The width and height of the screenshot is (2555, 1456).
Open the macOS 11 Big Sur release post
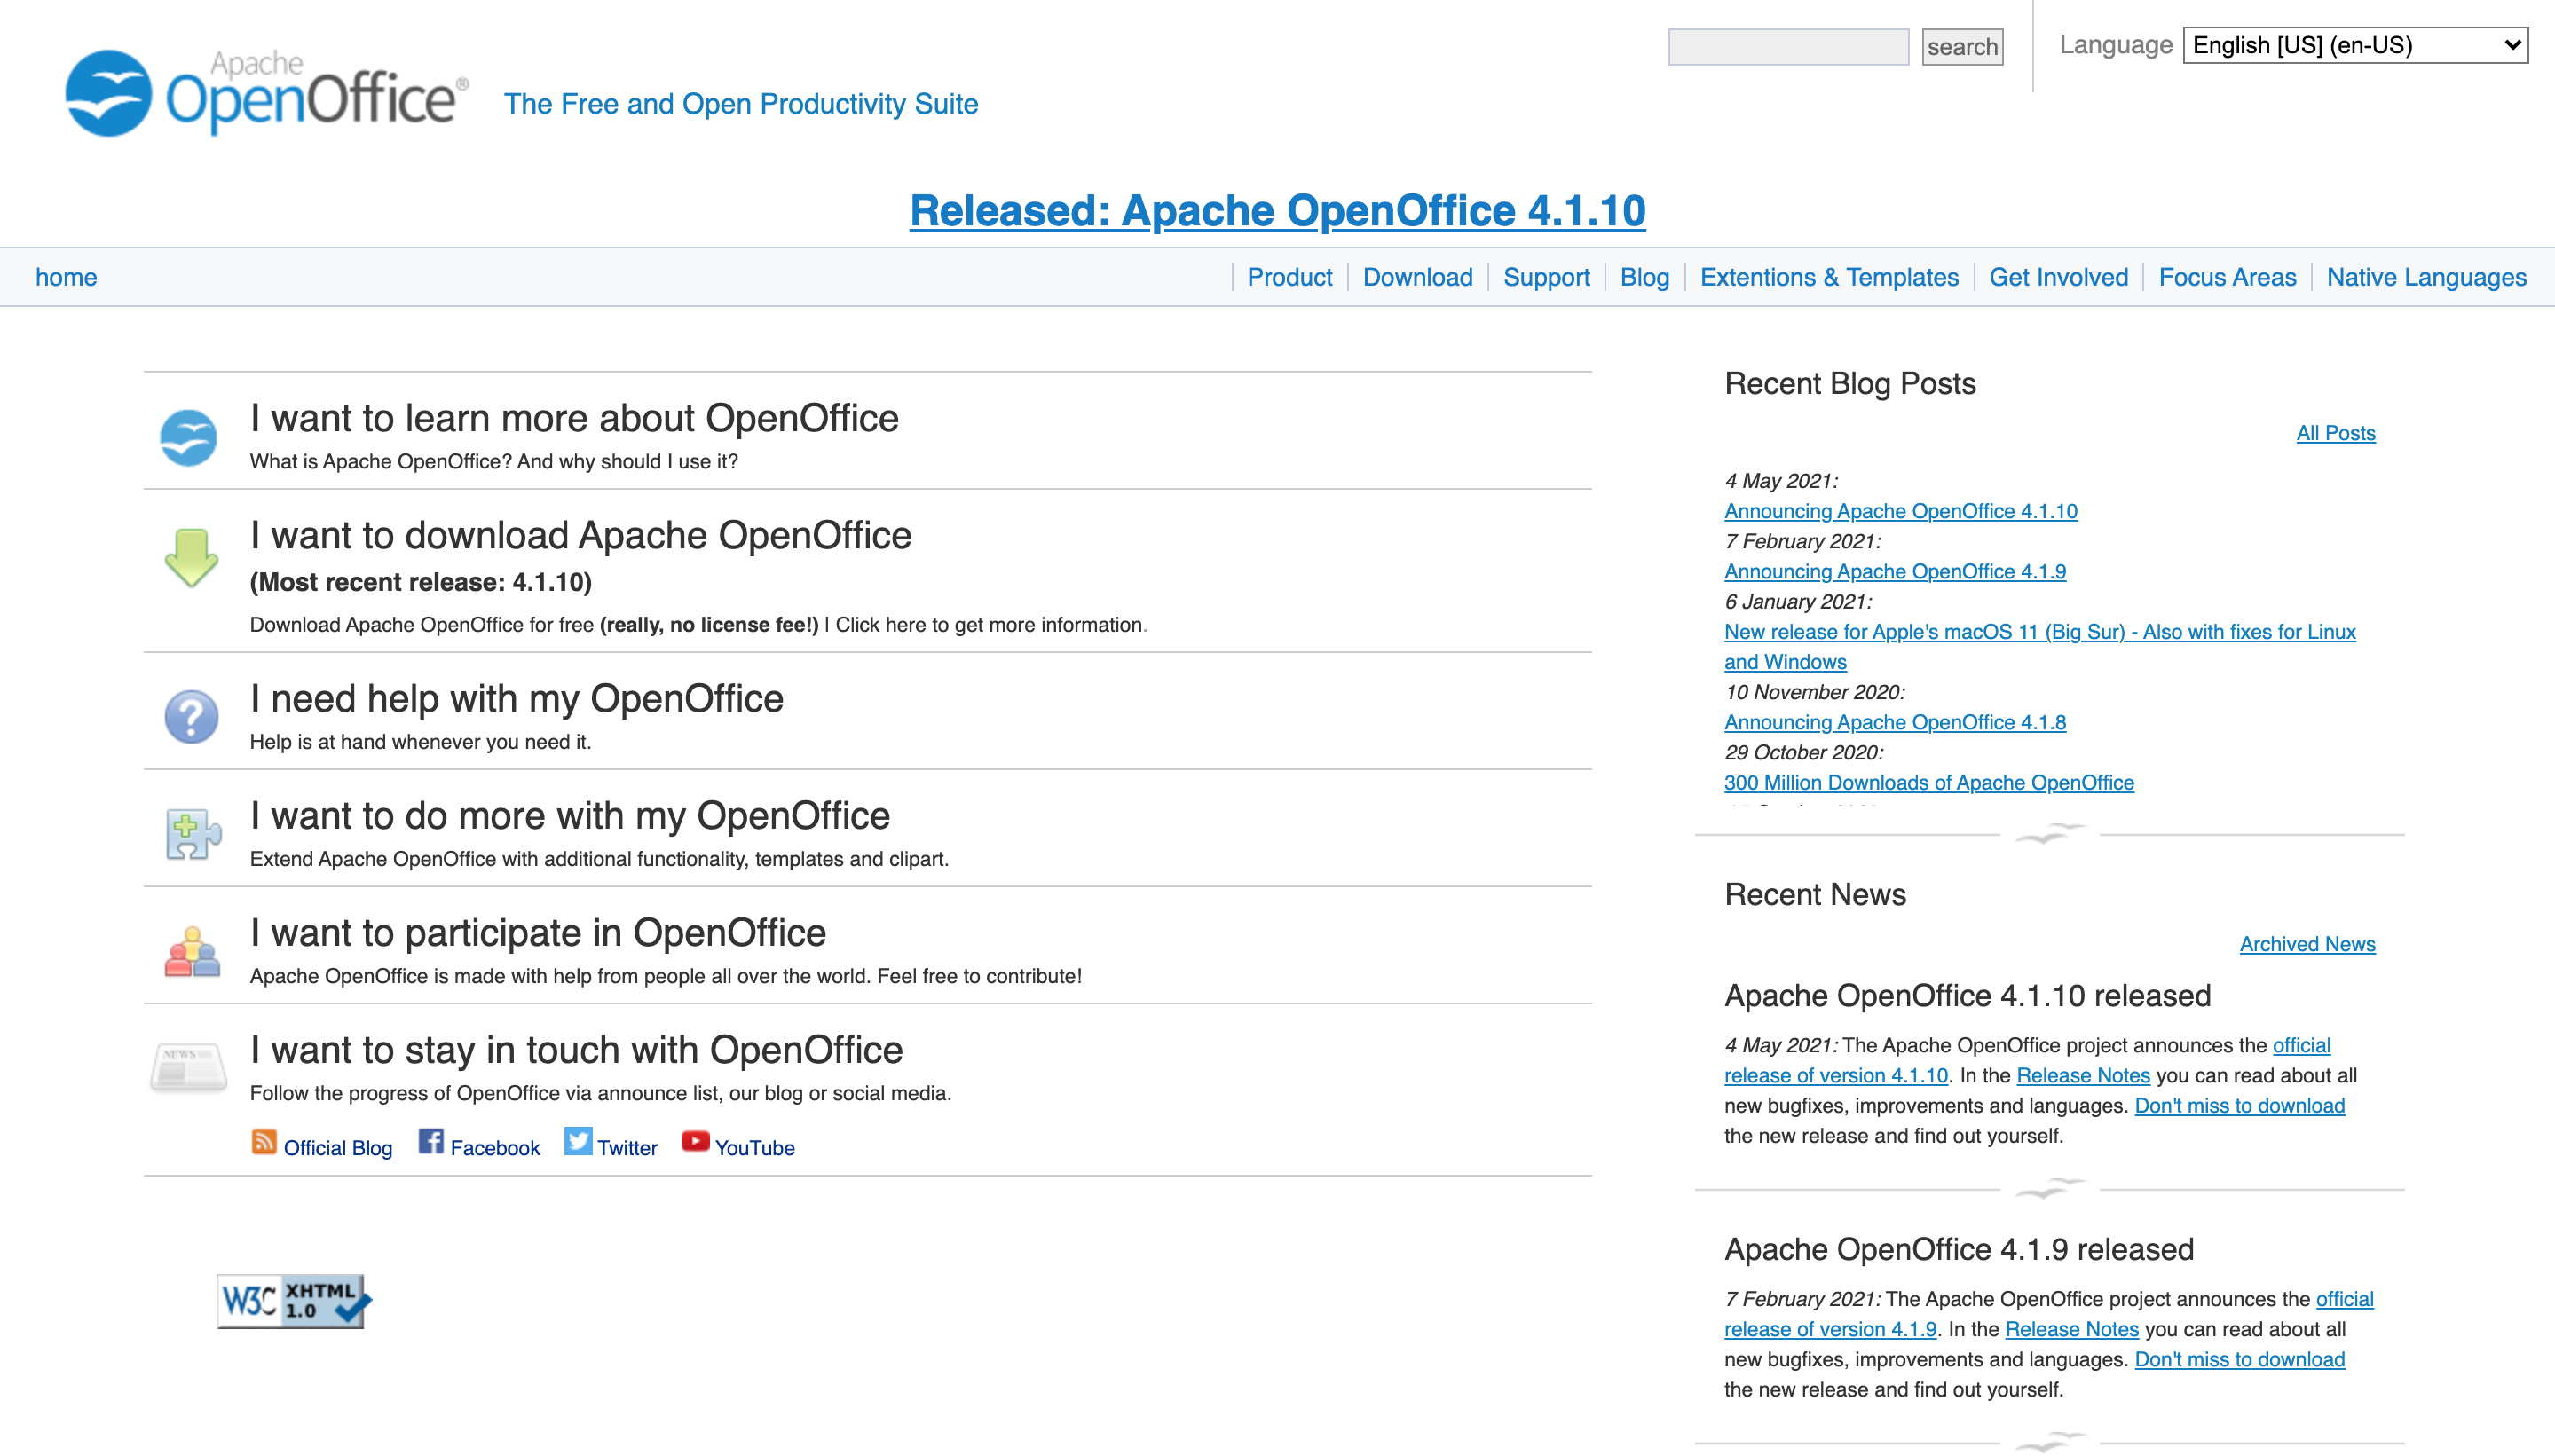click(x=2039, y=646)
